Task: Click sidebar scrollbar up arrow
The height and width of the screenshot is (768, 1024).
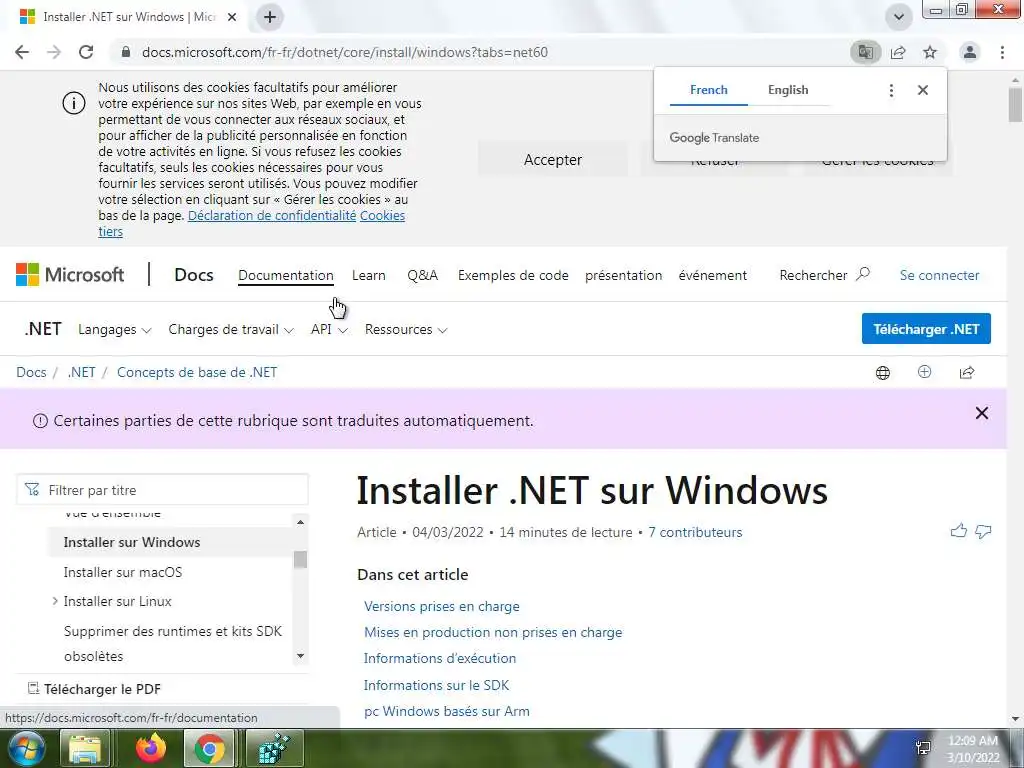Action: pyautogui.click(x=300, y=522)
